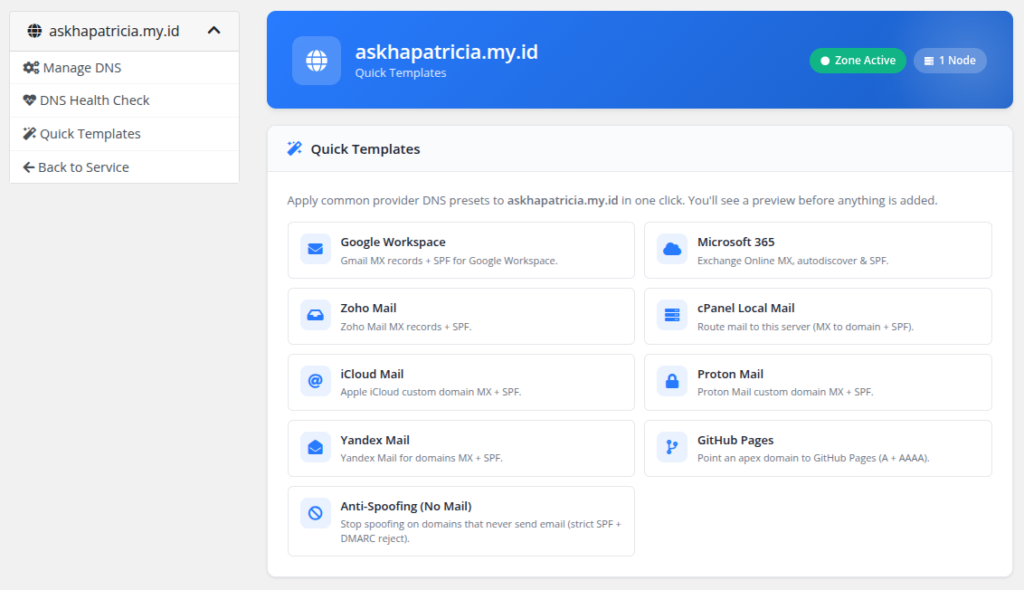
Task: Click the green dot in Zone Active badge
Action: point(825,61)
